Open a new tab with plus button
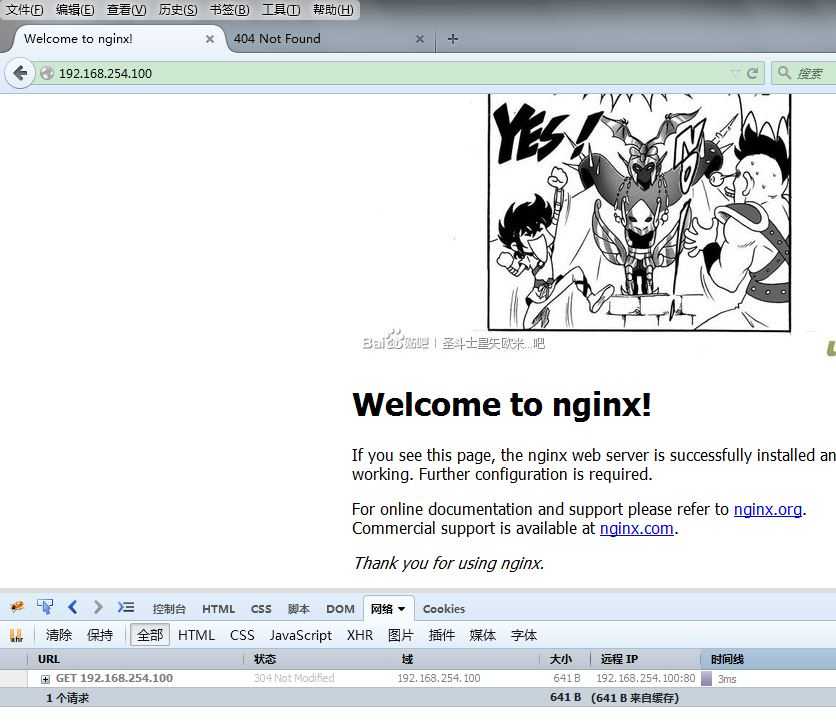836x725 pixels. coord(453,39)
